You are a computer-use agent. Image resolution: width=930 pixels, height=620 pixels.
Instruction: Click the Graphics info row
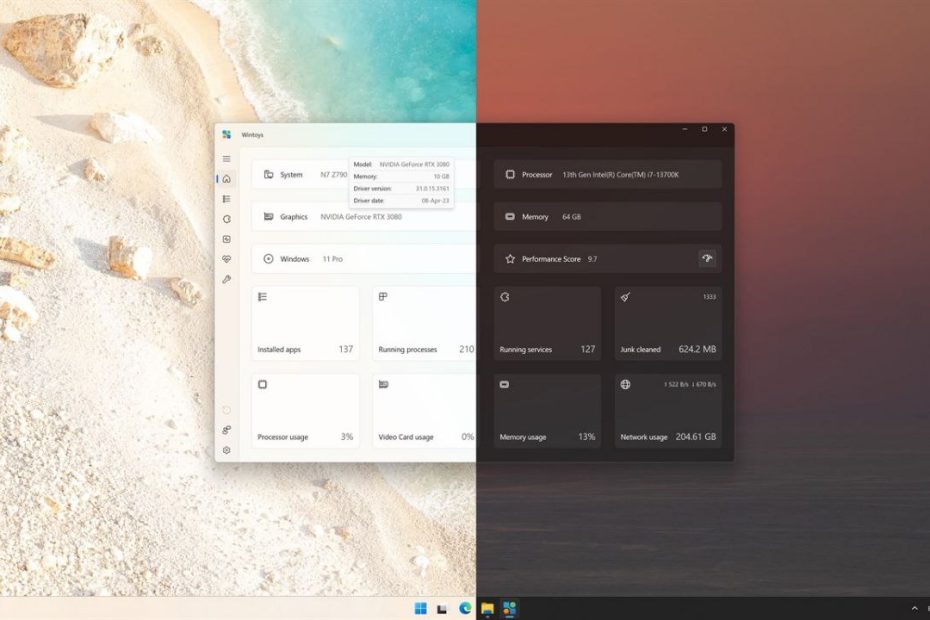tap(360, 217)
